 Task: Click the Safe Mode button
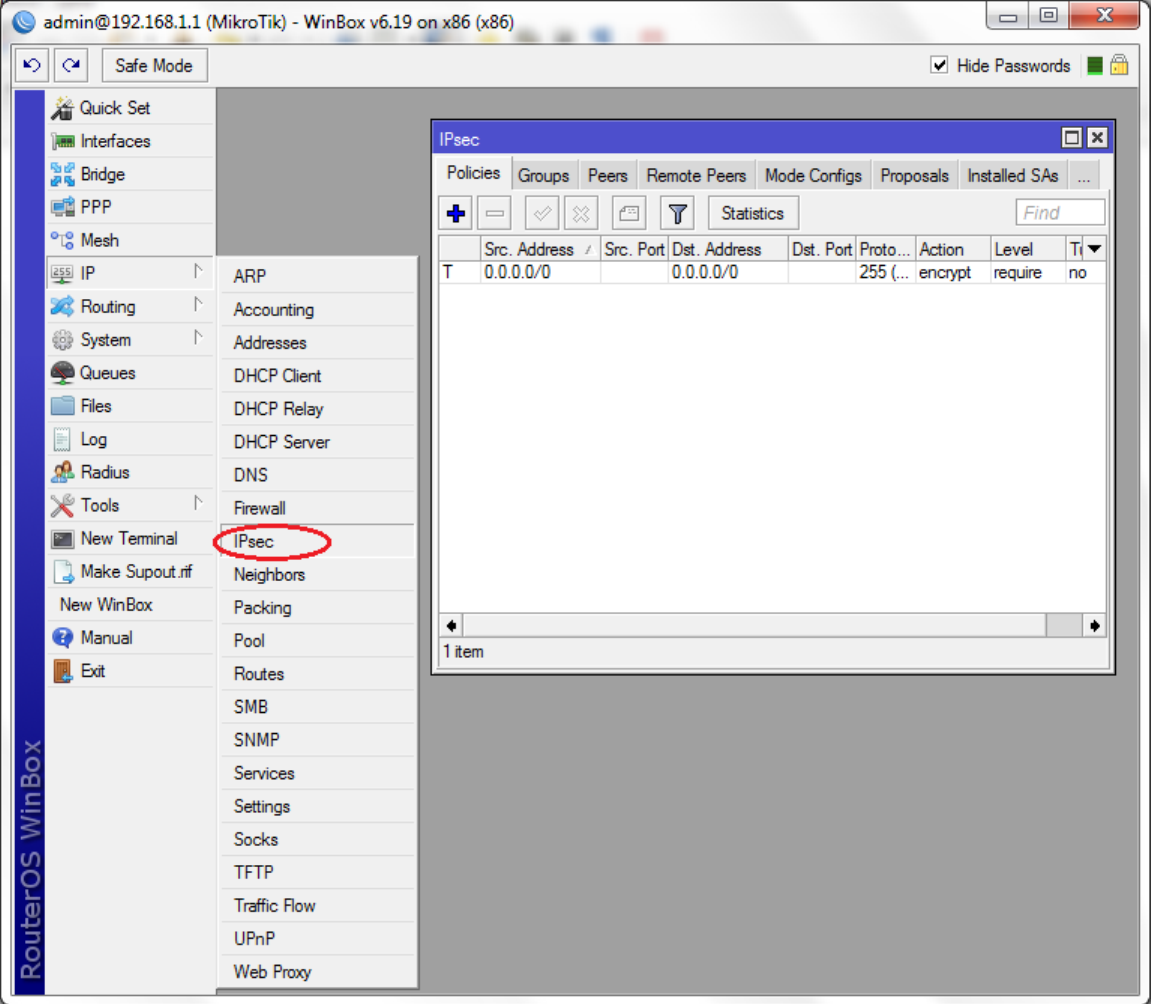[154, 65]
